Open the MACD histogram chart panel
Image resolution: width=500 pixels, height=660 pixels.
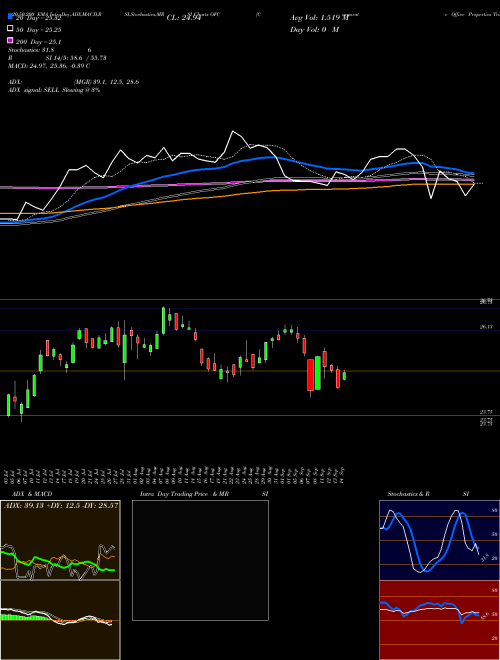60,620
